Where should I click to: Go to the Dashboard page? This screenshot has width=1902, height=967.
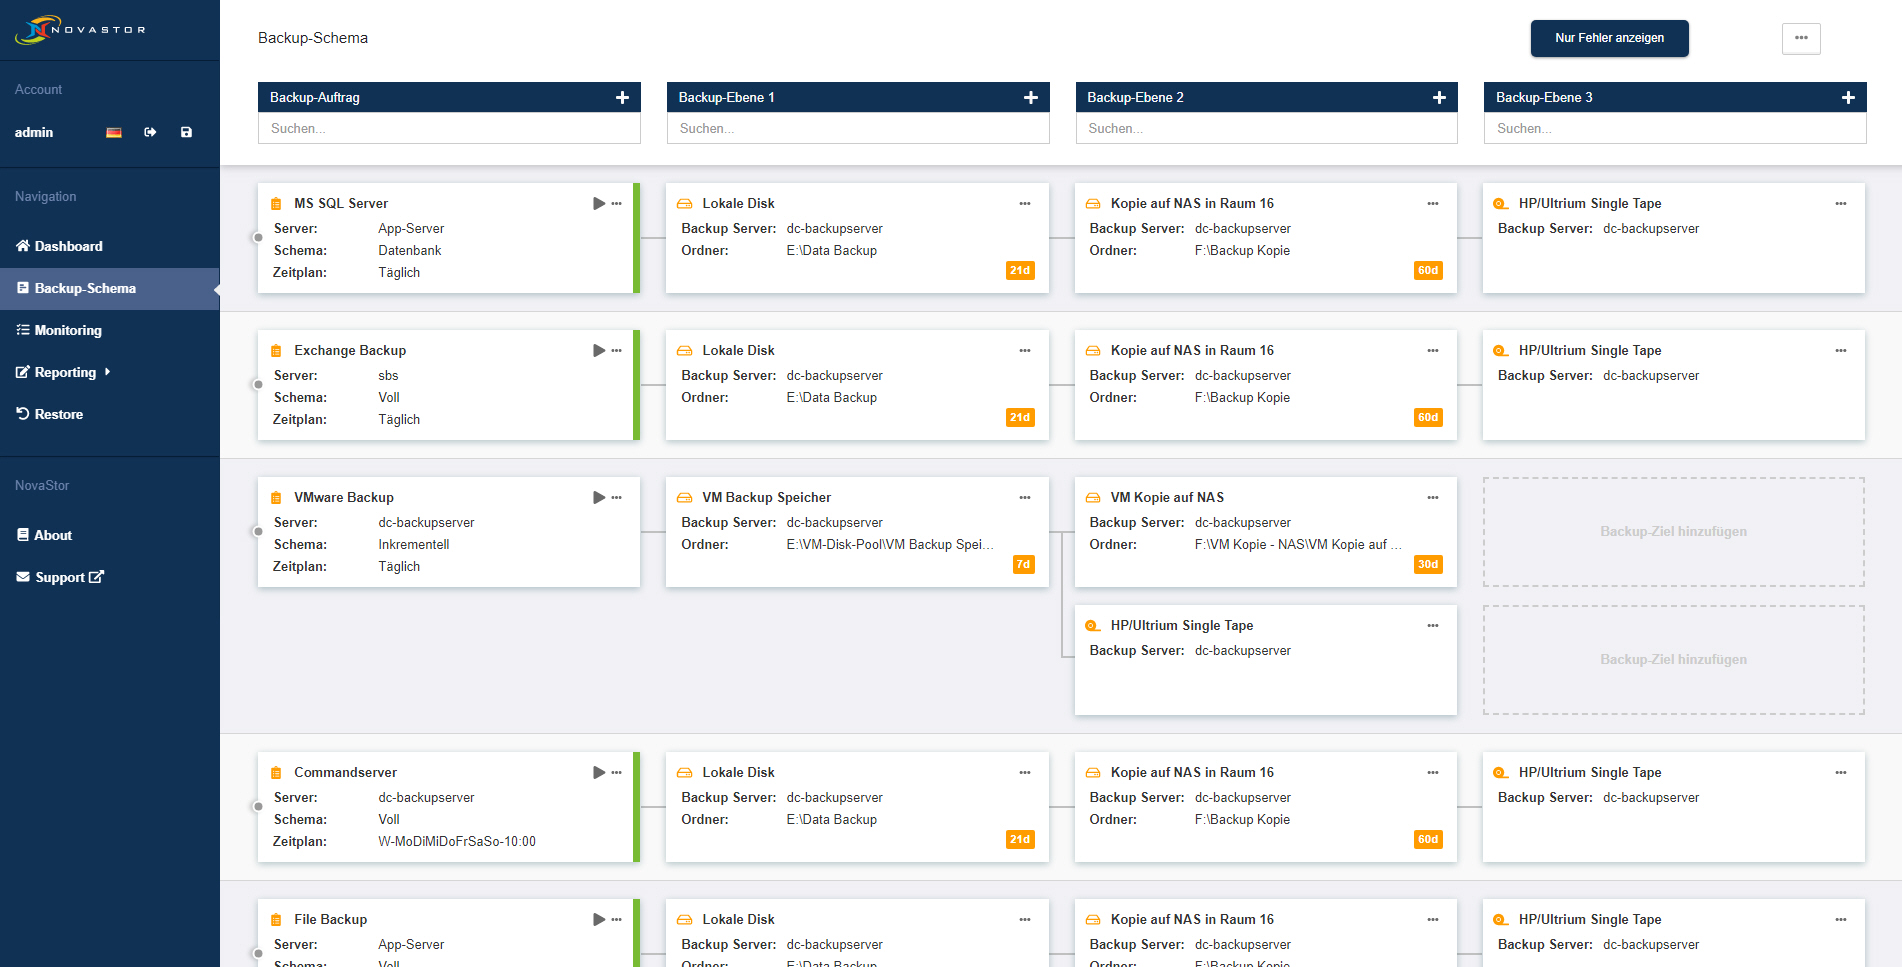[x=68, y=246]
